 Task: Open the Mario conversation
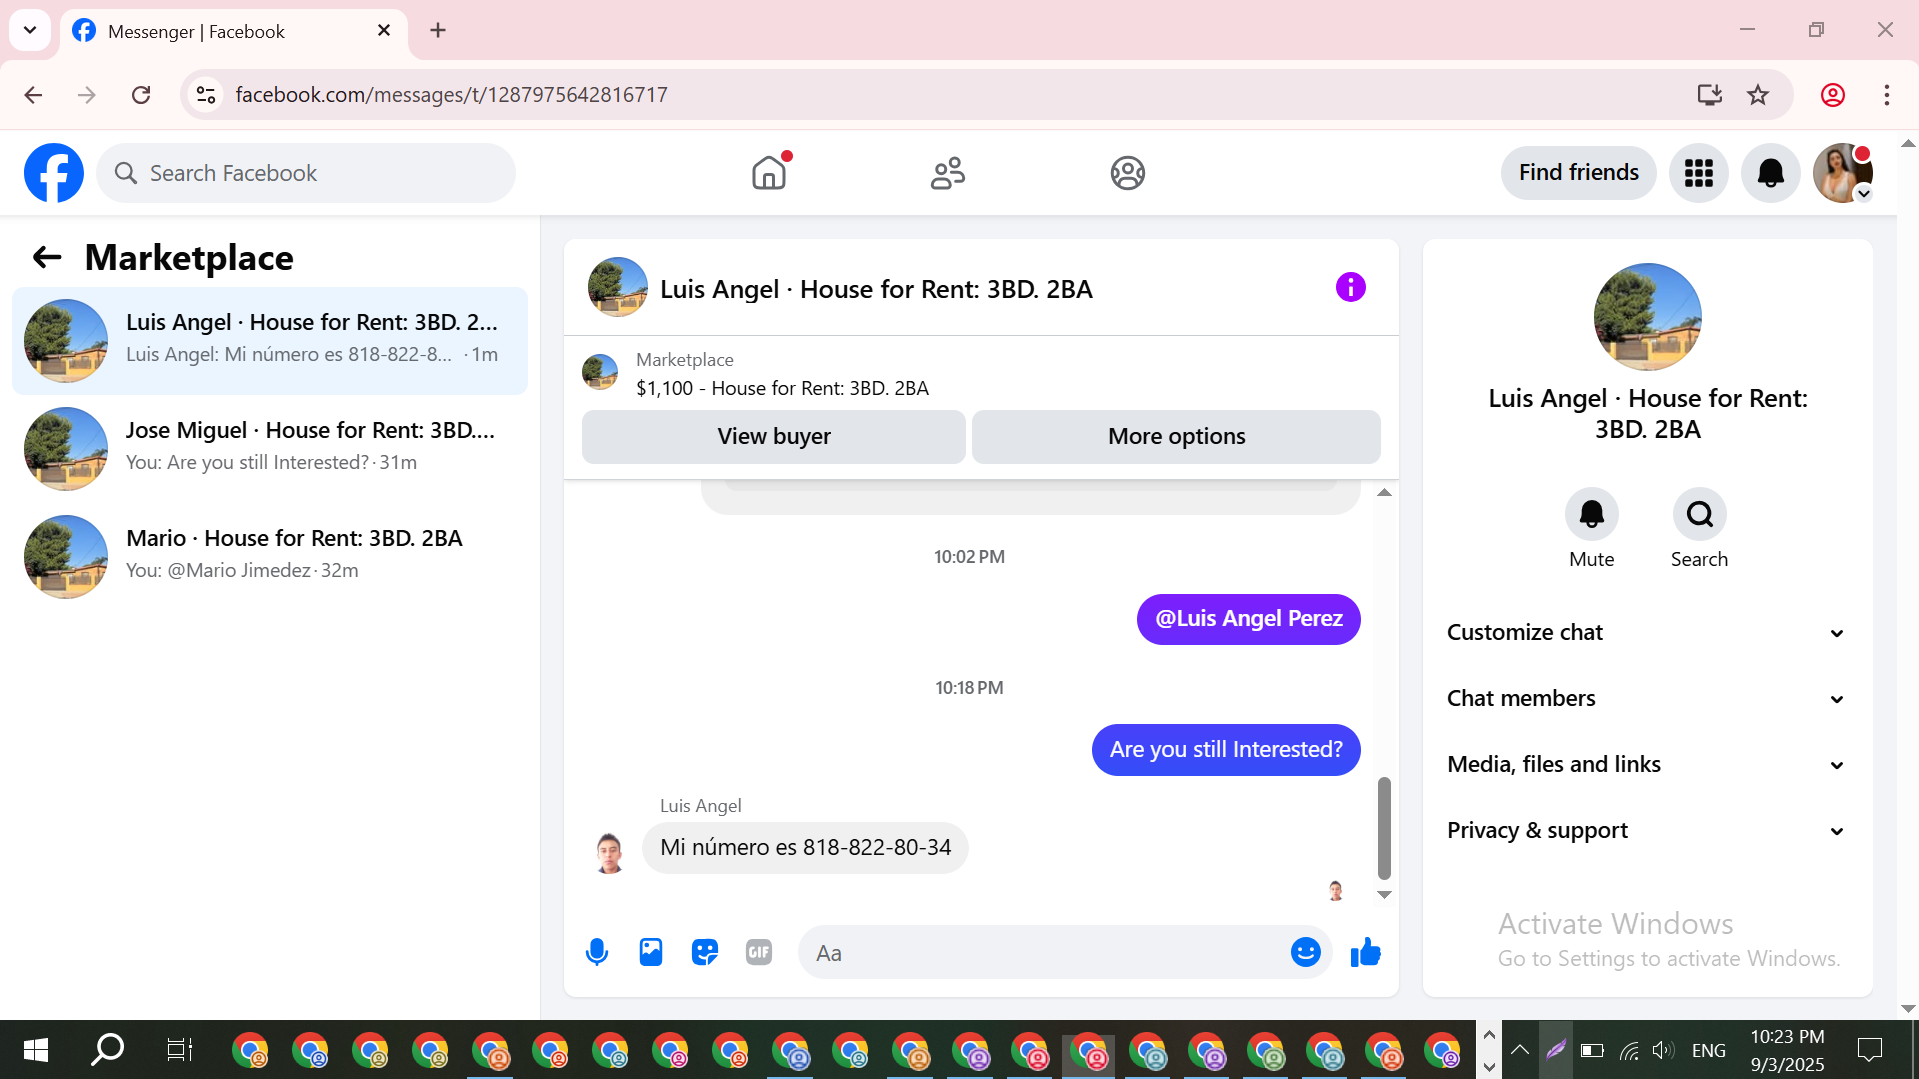pyautogui.click(x=270, y=557)
